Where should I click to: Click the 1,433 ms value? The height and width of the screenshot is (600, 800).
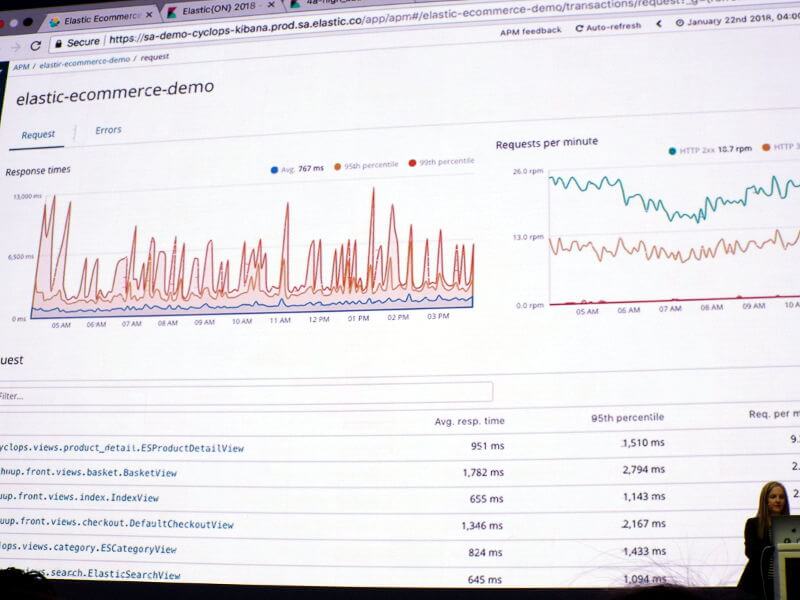click(x=644, y=552)
